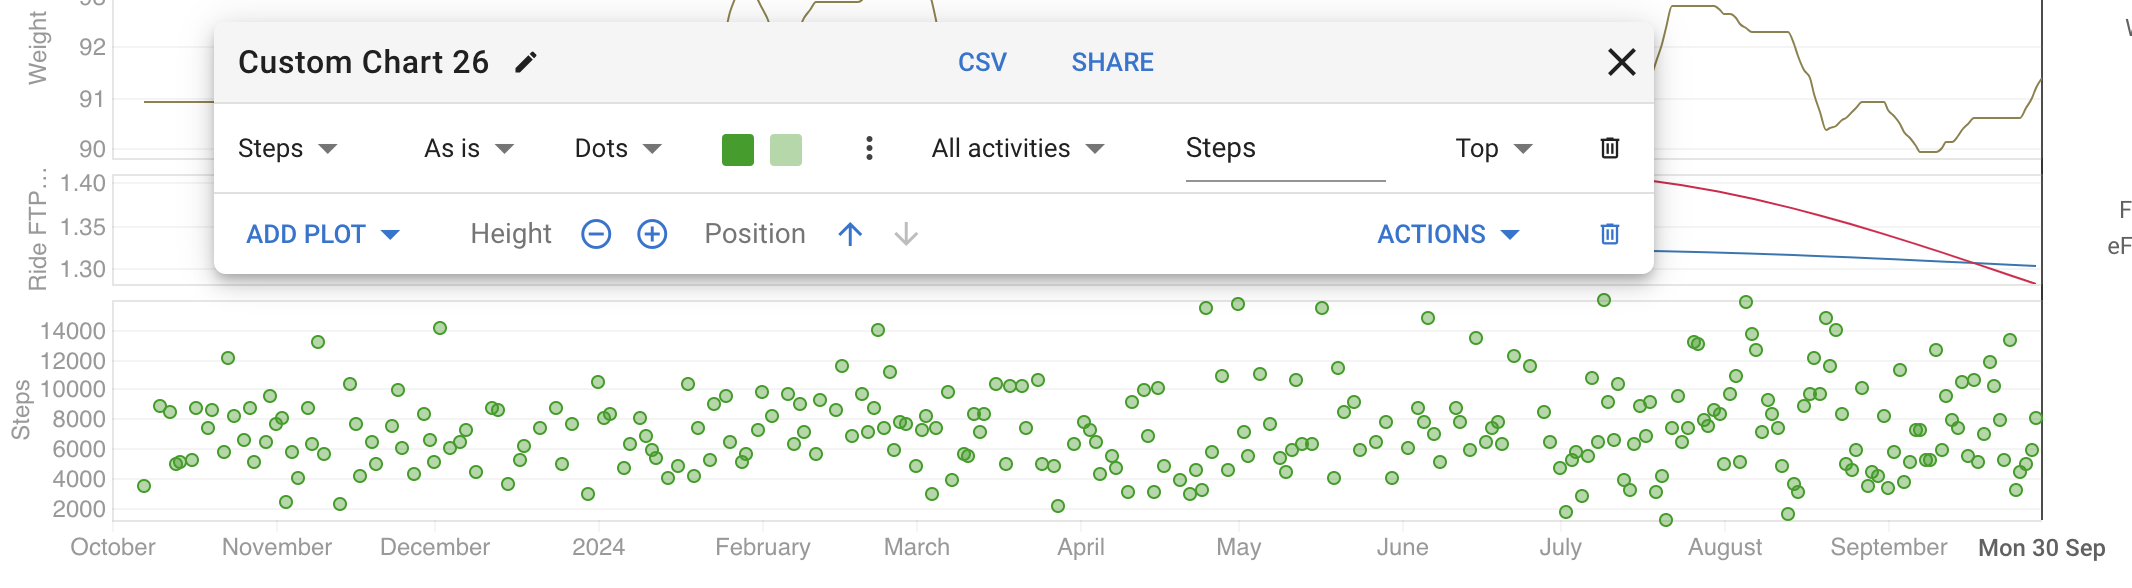Change the Dots plot style dropdown
Image resolution: width=2132 pixels, height=588 pixels.
[618, 149]
